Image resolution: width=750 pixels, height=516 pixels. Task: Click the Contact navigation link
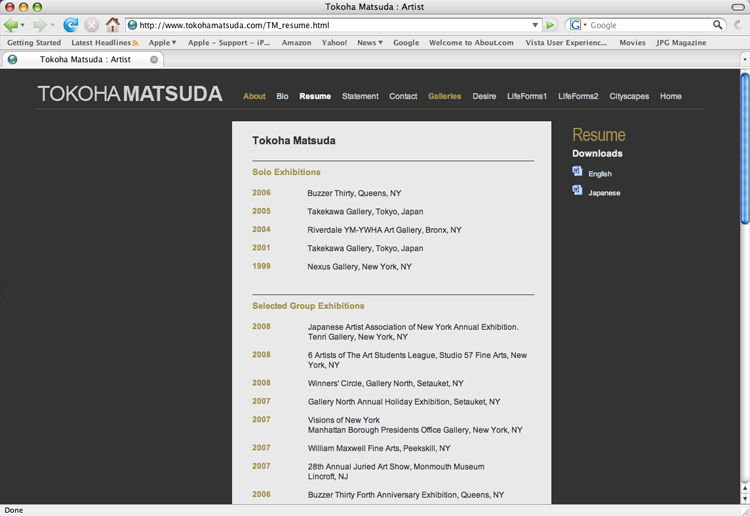(403, 96)
